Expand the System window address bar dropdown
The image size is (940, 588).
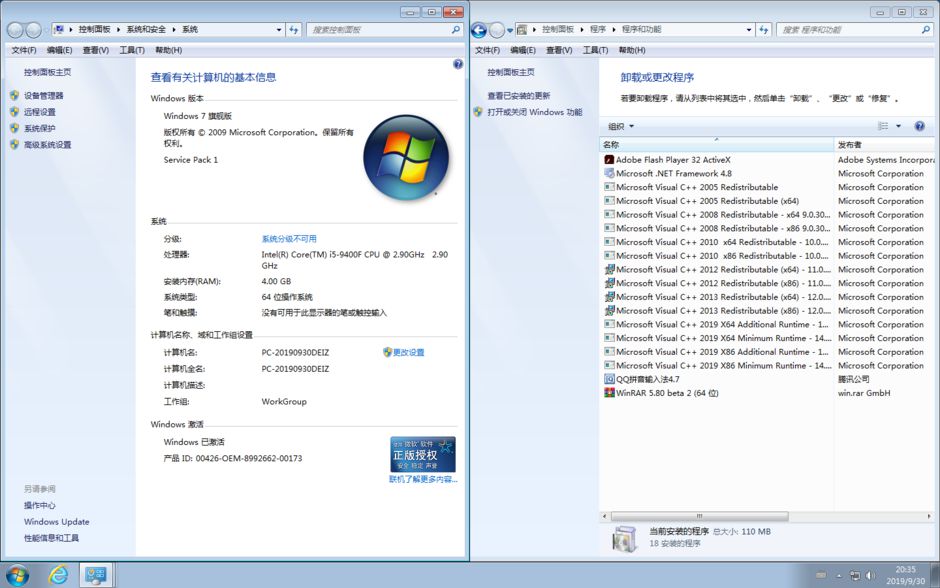pyautogui.click(x=279, y=29)
